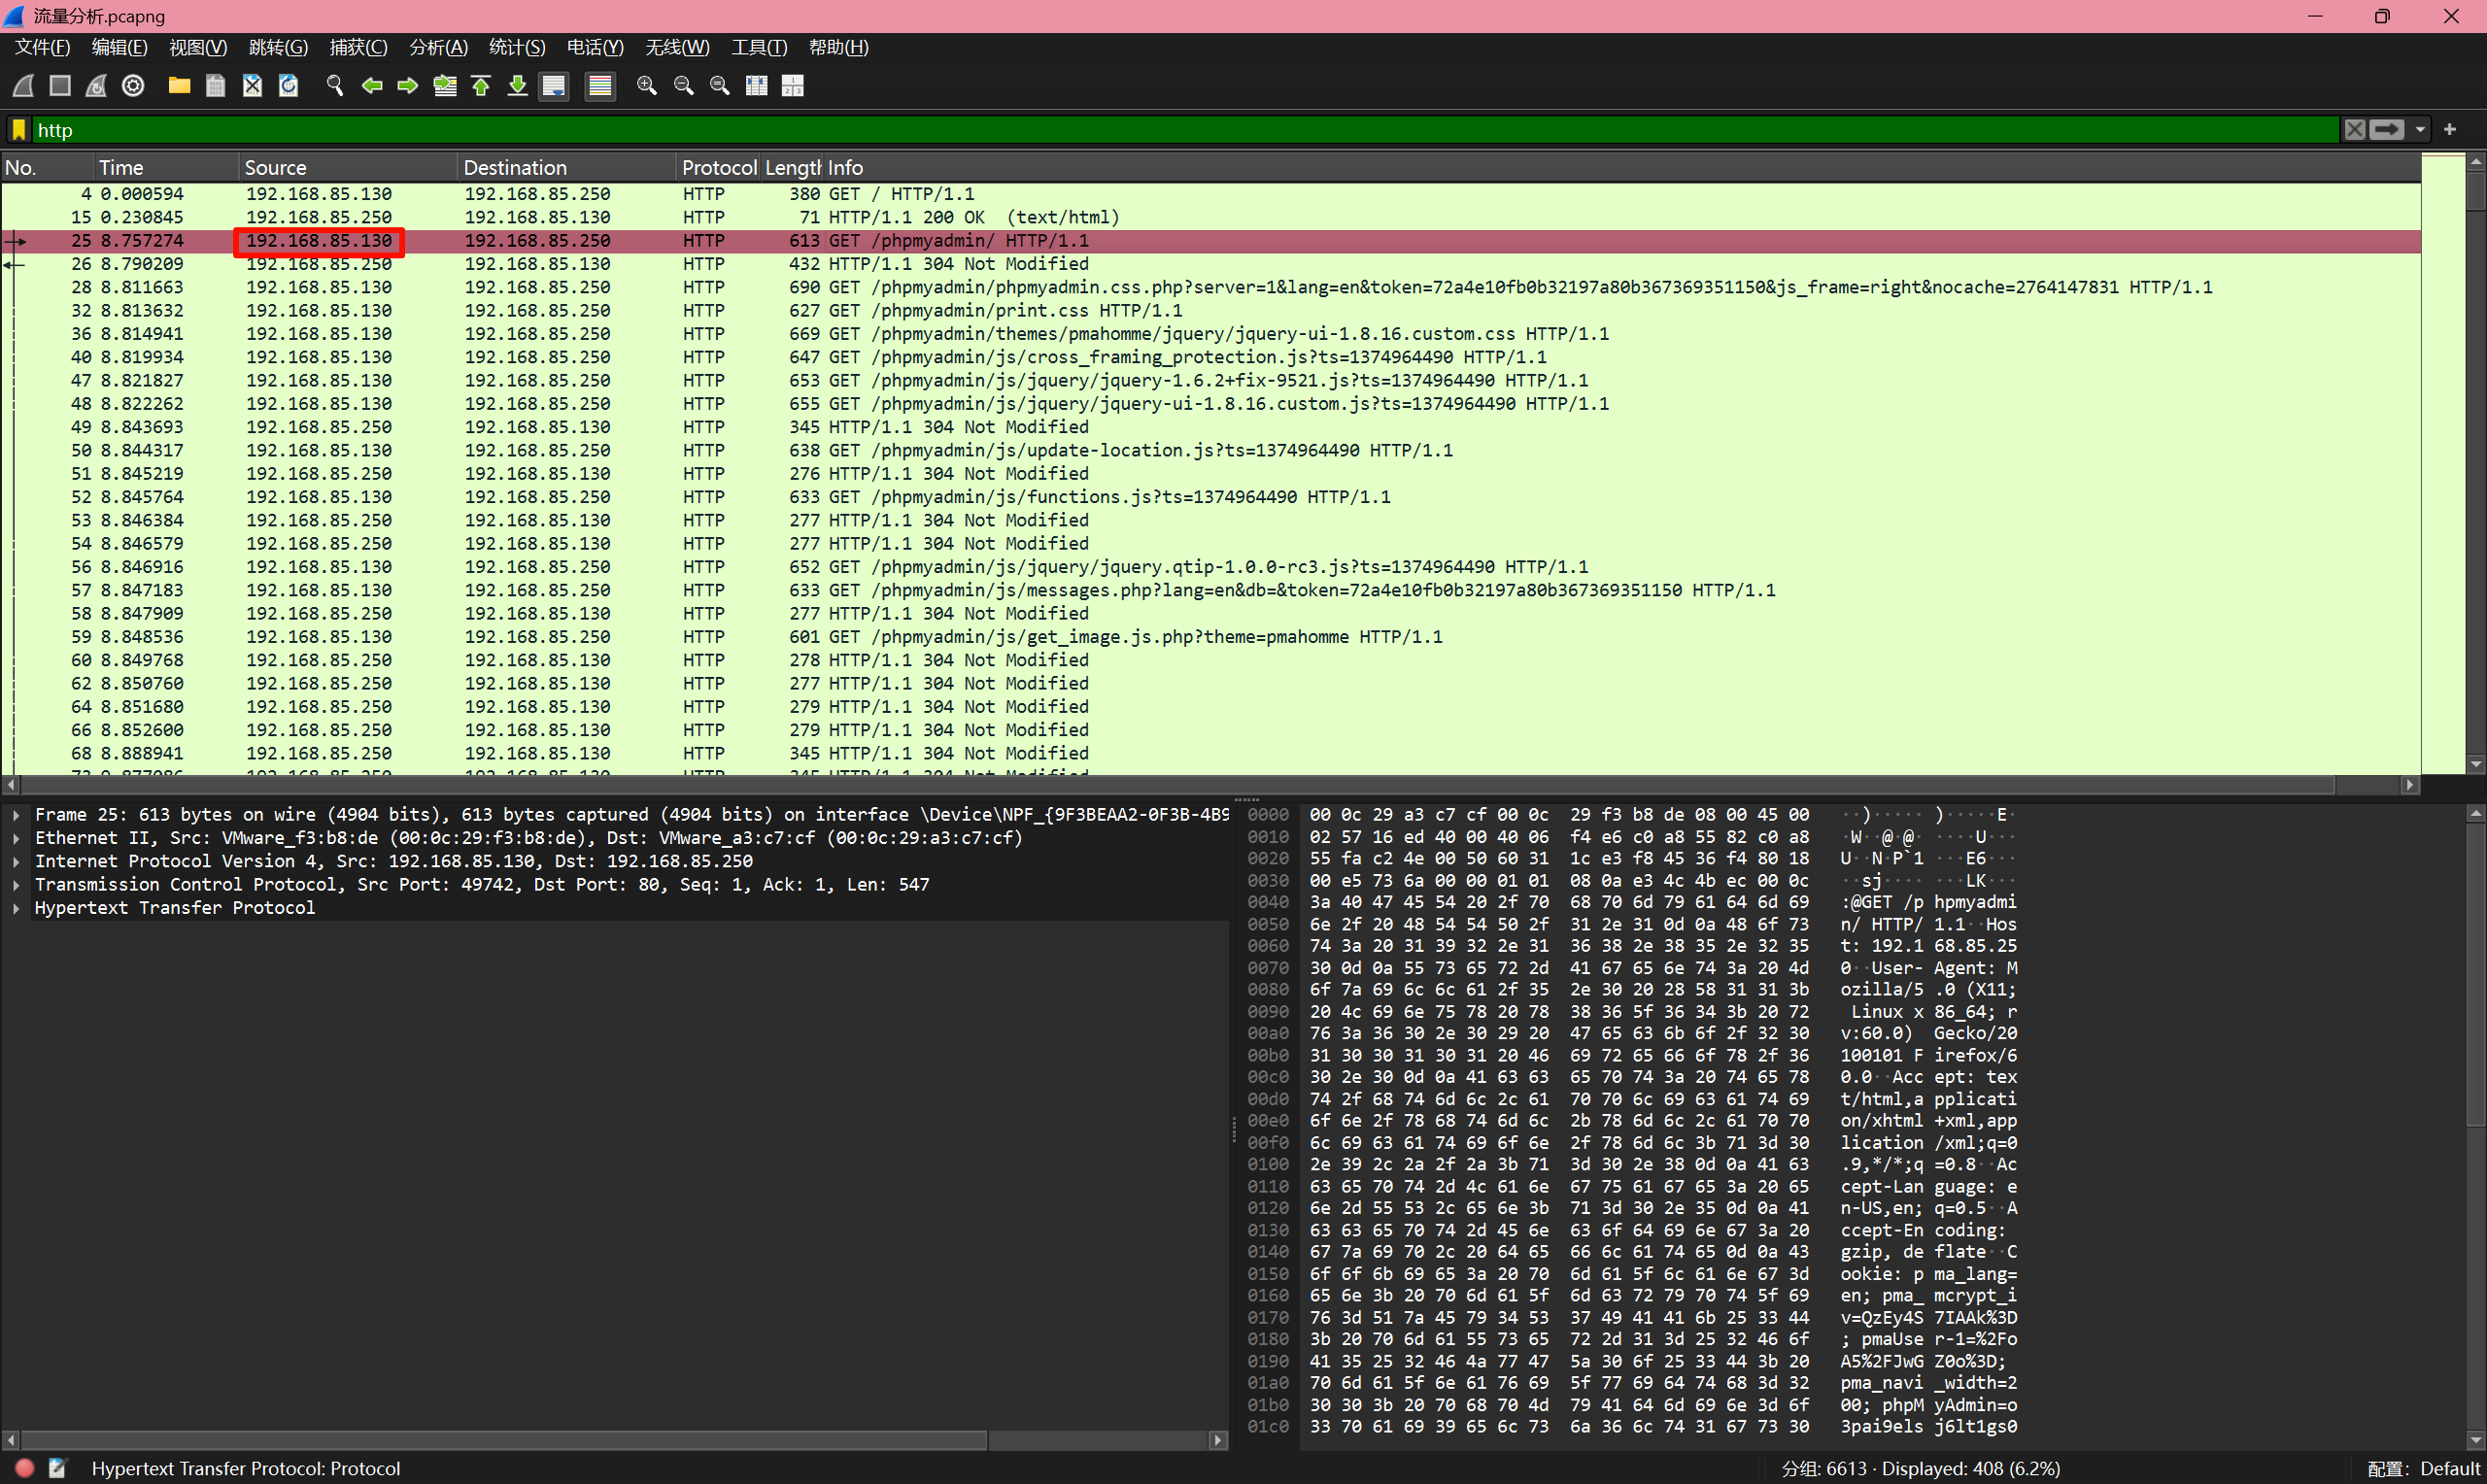Open the 编辑(E) menu
Screen dimensions: 2487x1484
[x=119, y=47]
